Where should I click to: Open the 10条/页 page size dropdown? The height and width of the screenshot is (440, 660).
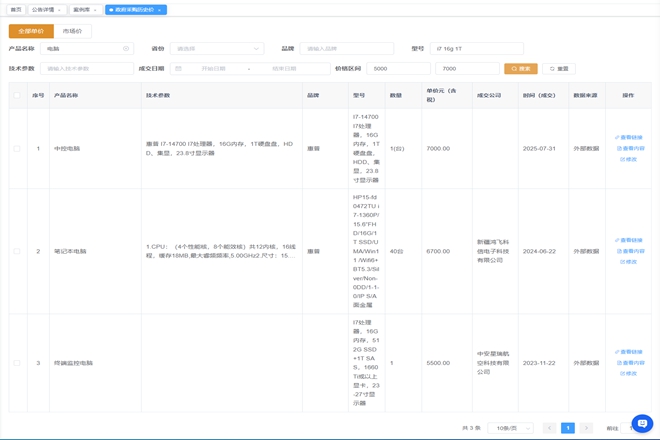click(x=510, y=428)
